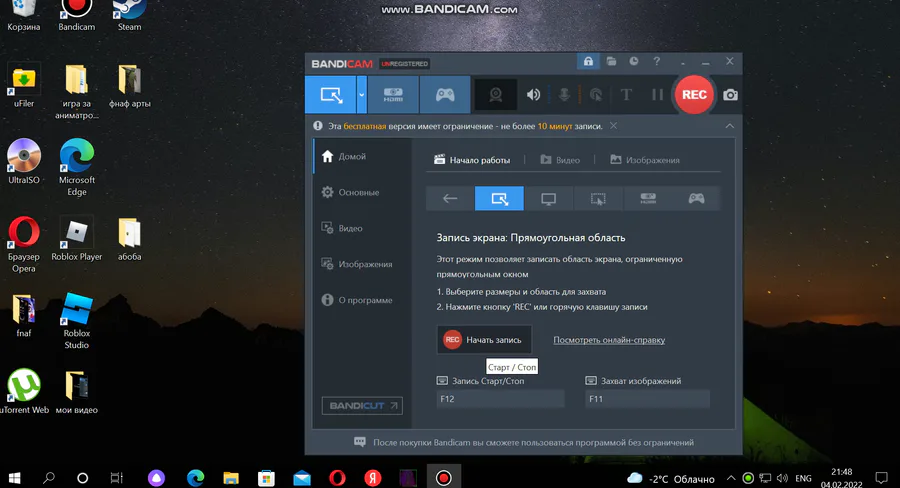Image resolution: width=900 pixels, height=488 pixels.
Task: Switch to the Видео tab
Action: click(560, 160)
